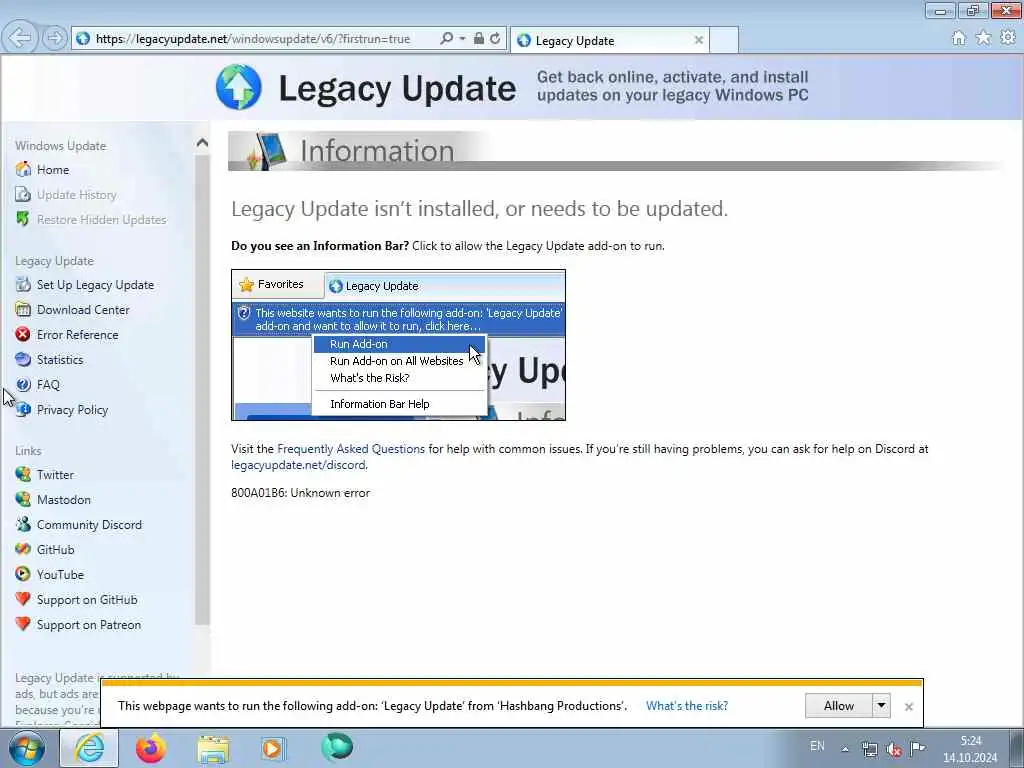Viewport: 1024px width, 768px height.
Task: Click Set Up Legacy Update link
Action: click(95, 285)
